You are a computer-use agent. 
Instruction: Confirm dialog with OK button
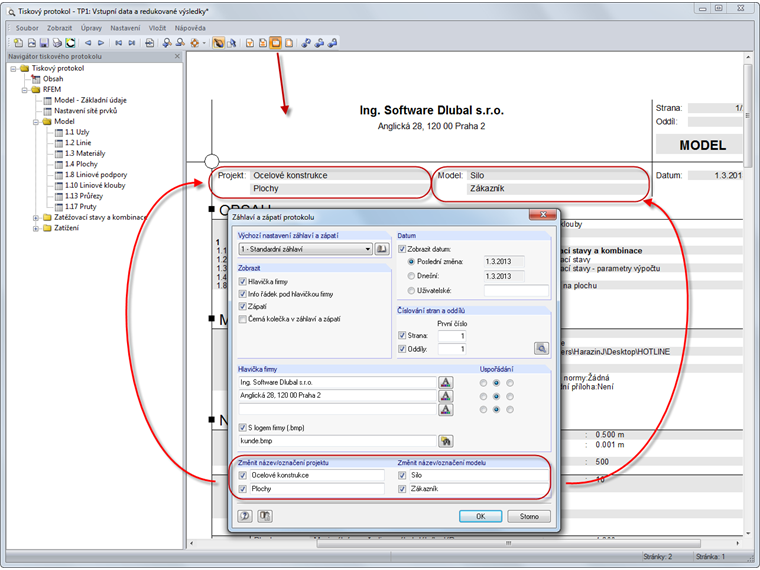coord(480,516)
